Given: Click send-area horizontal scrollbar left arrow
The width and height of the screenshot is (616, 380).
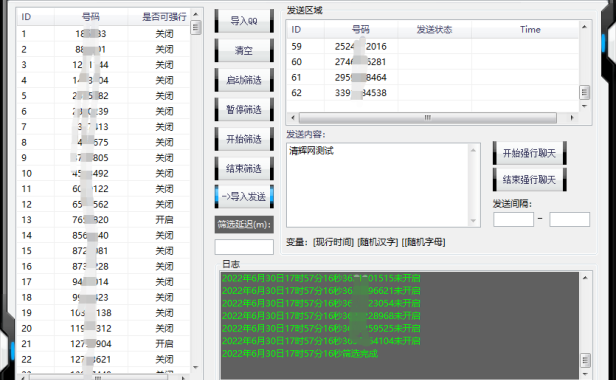Looking at the screenshot, I should pos(293,117).
